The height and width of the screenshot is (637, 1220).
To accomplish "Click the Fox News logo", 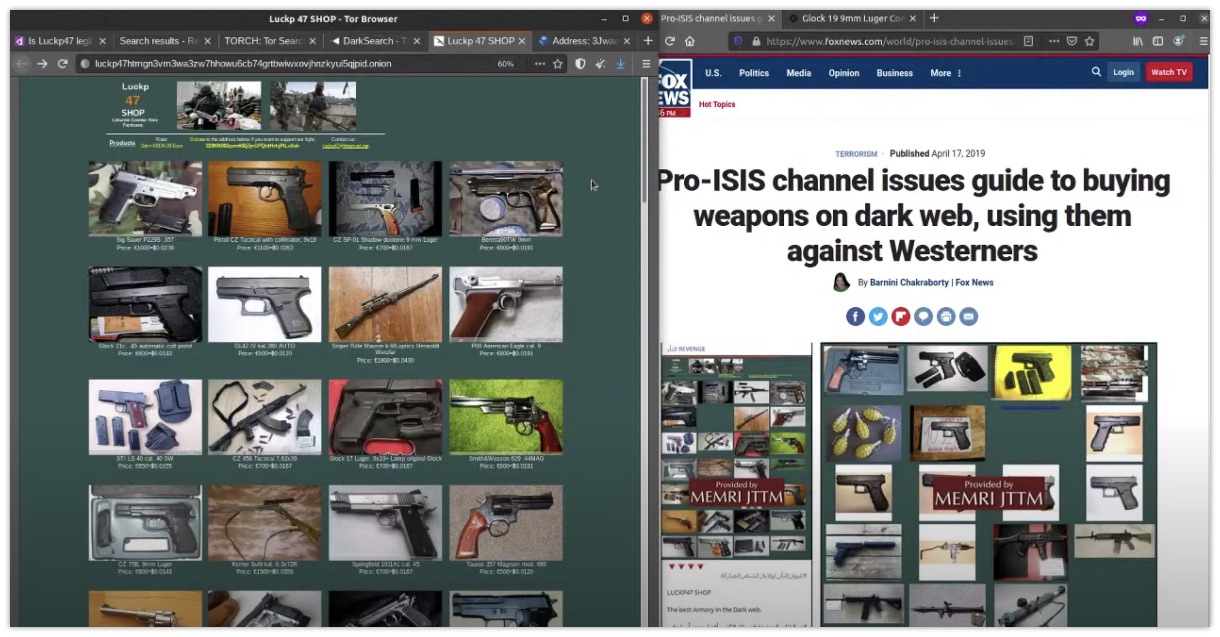I will tap(675, 88).
